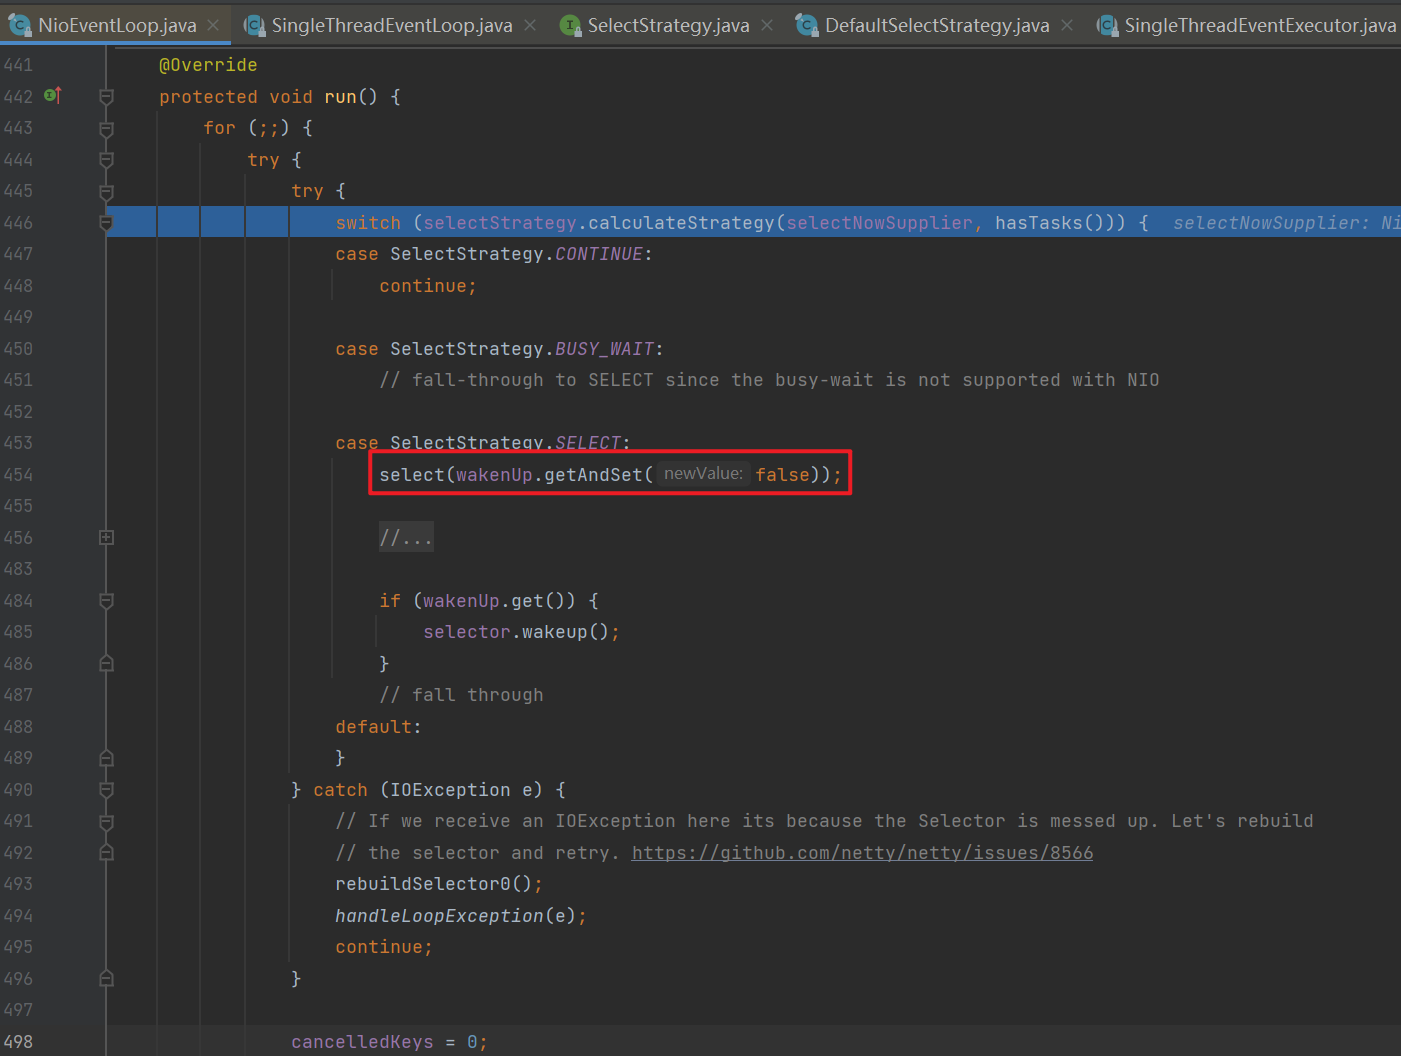Close the SingleThreadEventLoop.java tab

click(530, 25)
